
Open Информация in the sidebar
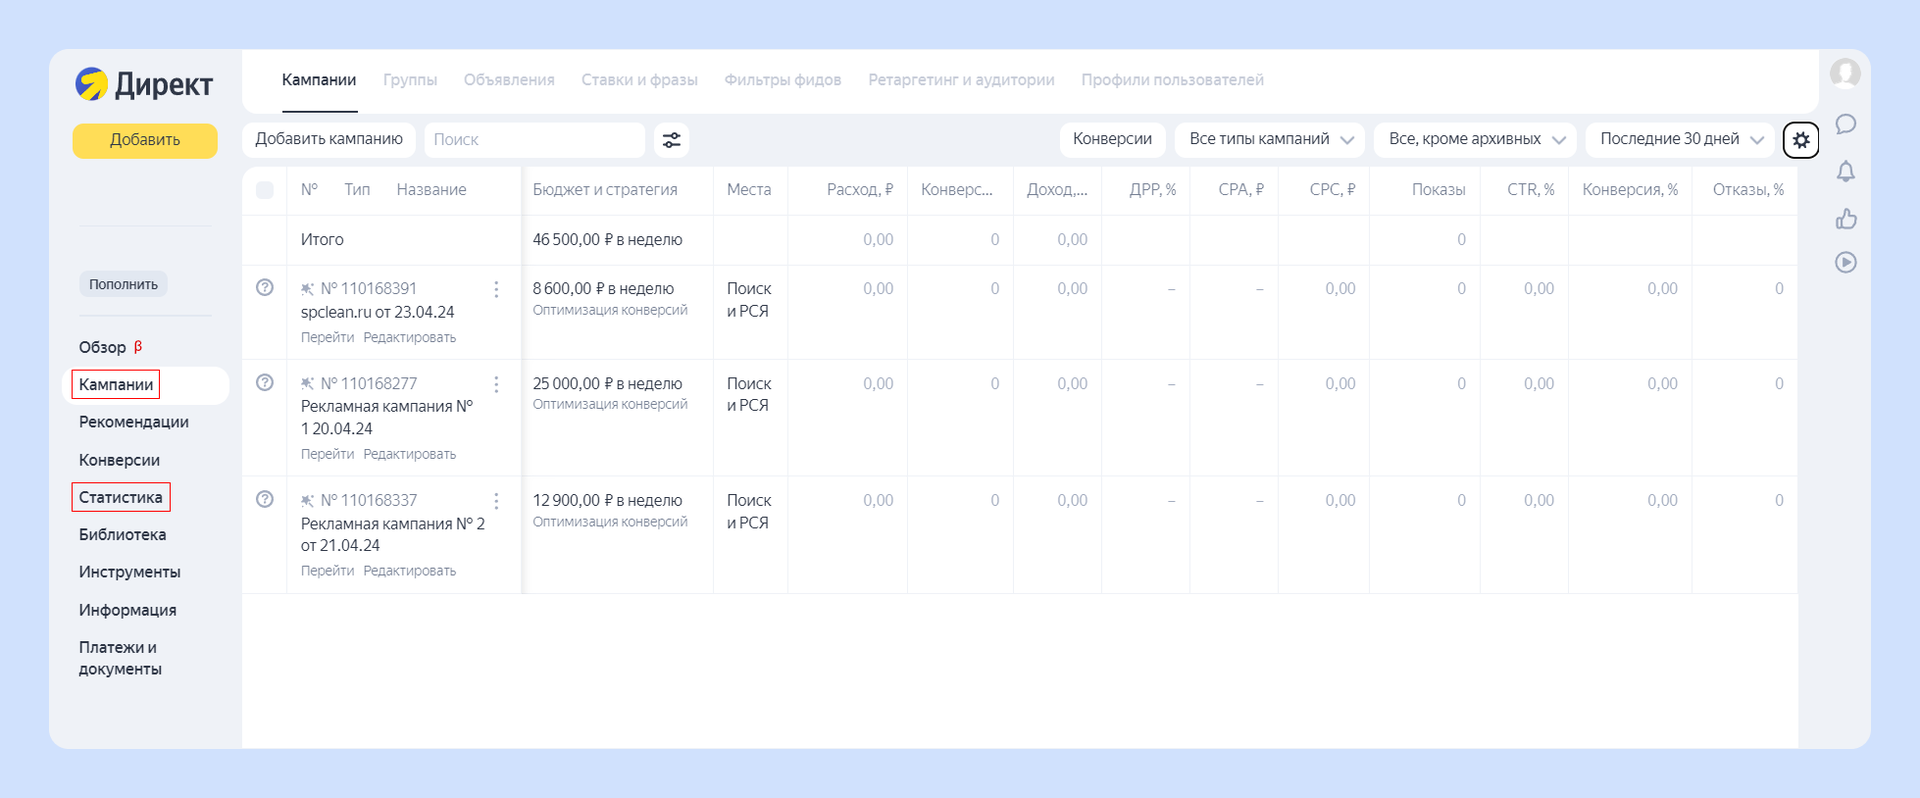click(x=128, y=610)
